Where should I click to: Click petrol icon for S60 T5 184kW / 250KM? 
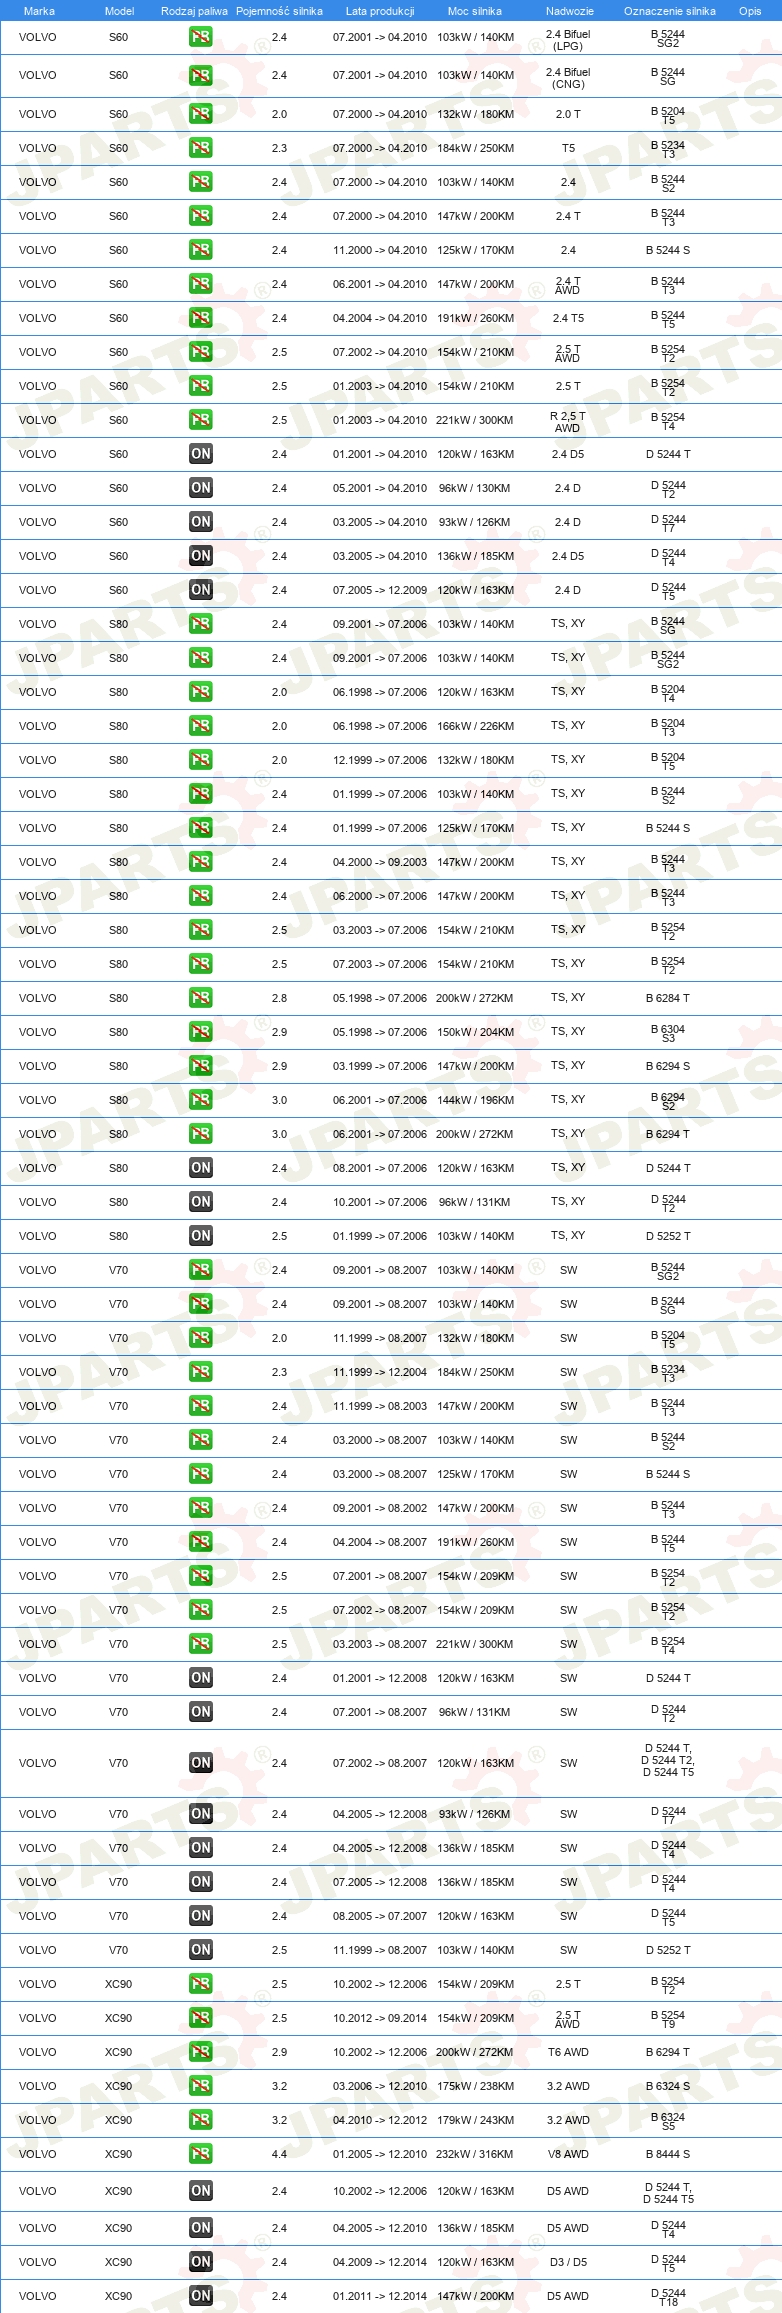coord(200,148)
